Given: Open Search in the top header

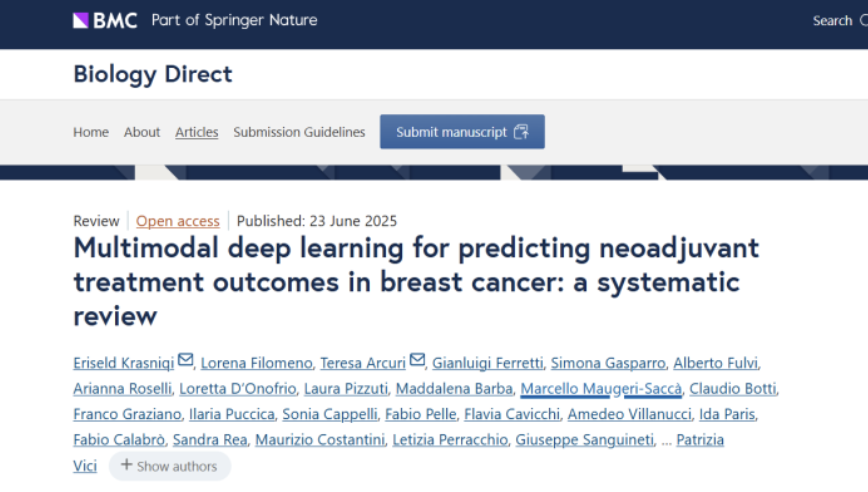Looking at the screenshot, I should (x=832, y=21).
